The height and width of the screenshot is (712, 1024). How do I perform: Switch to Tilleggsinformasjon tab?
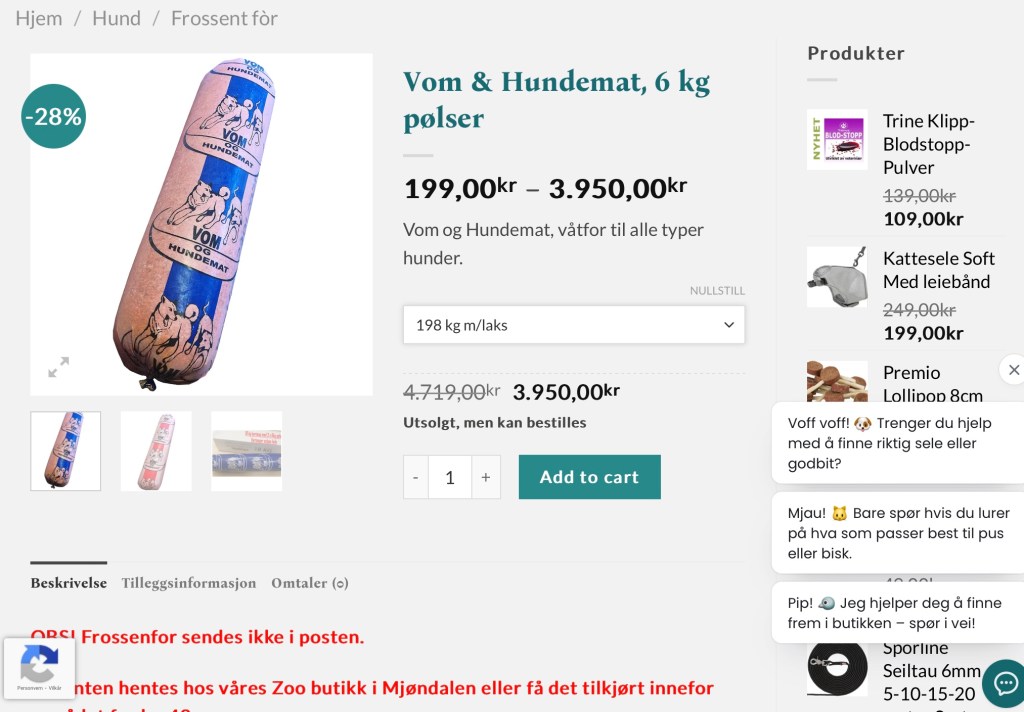tap(189, 583)
